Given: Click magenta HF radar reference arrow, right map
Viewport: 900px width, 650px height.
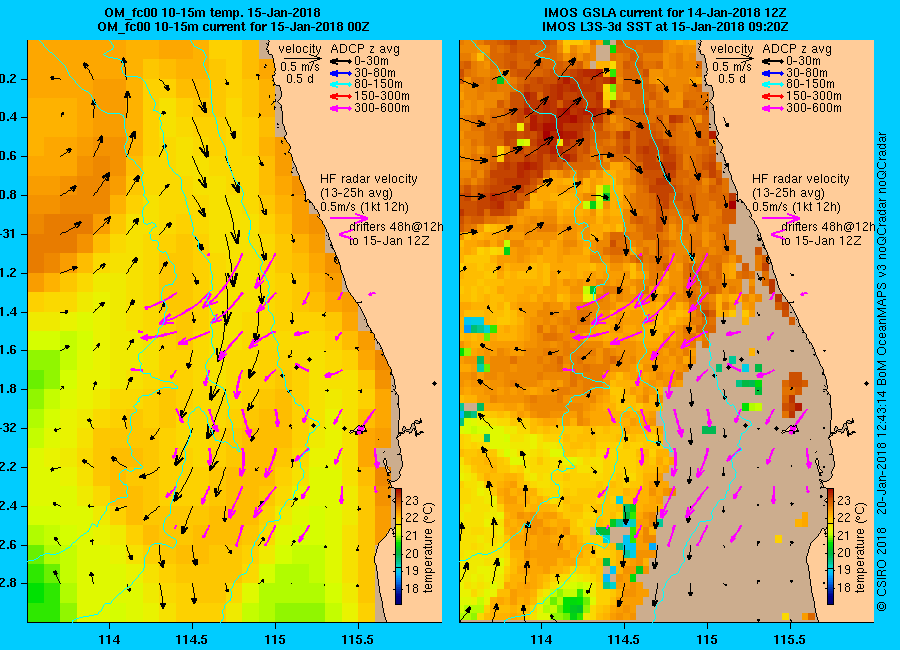Looking at the screenshot, I should [x=781, y=218].
